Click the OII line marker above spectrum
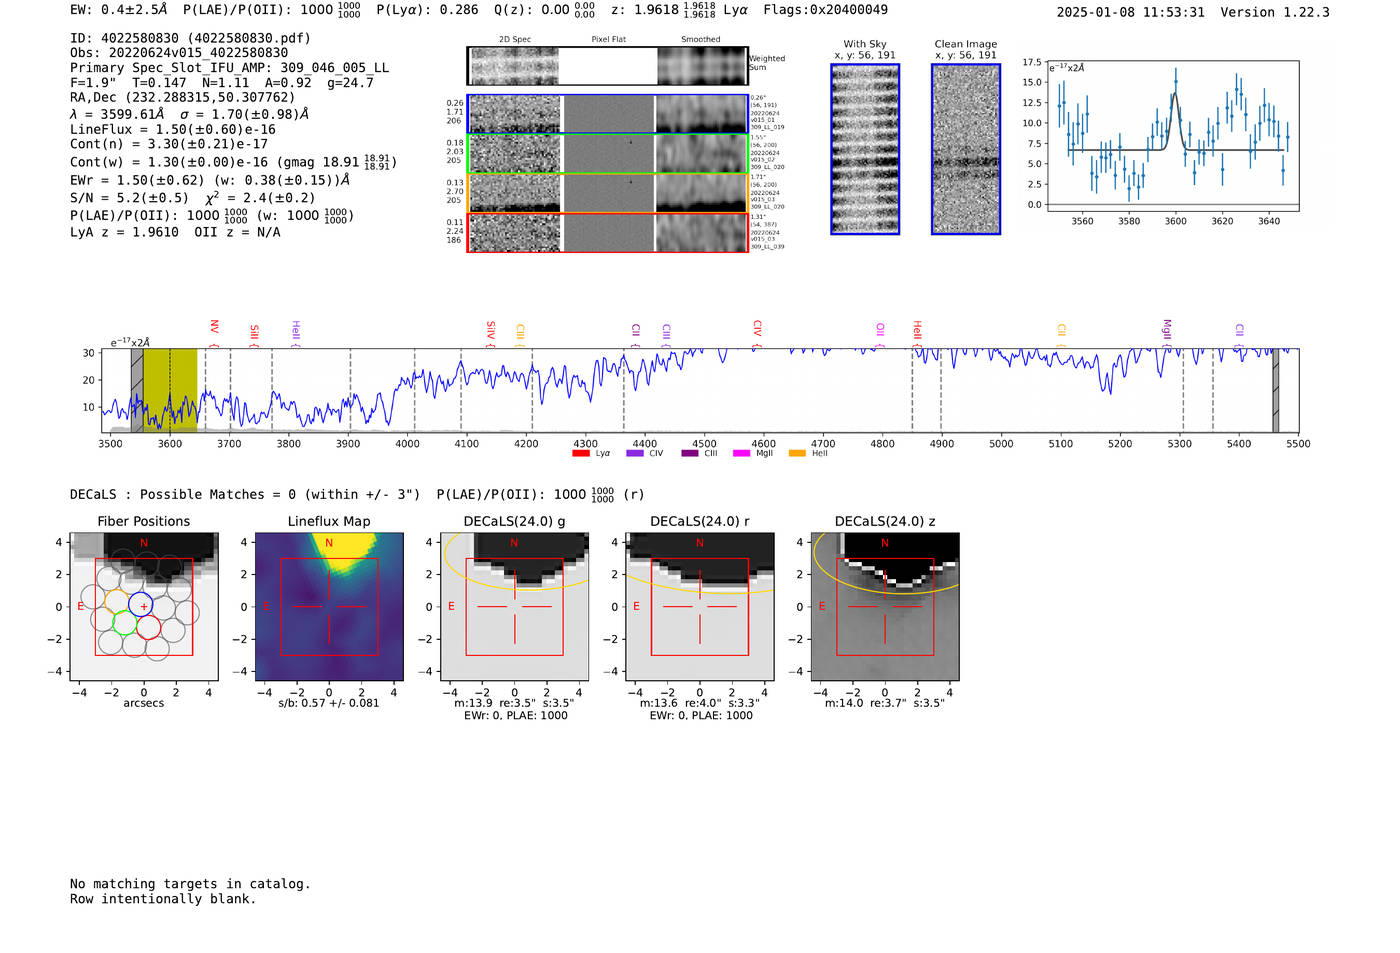This screenshot has width=1400, height=953. [880, 333]
